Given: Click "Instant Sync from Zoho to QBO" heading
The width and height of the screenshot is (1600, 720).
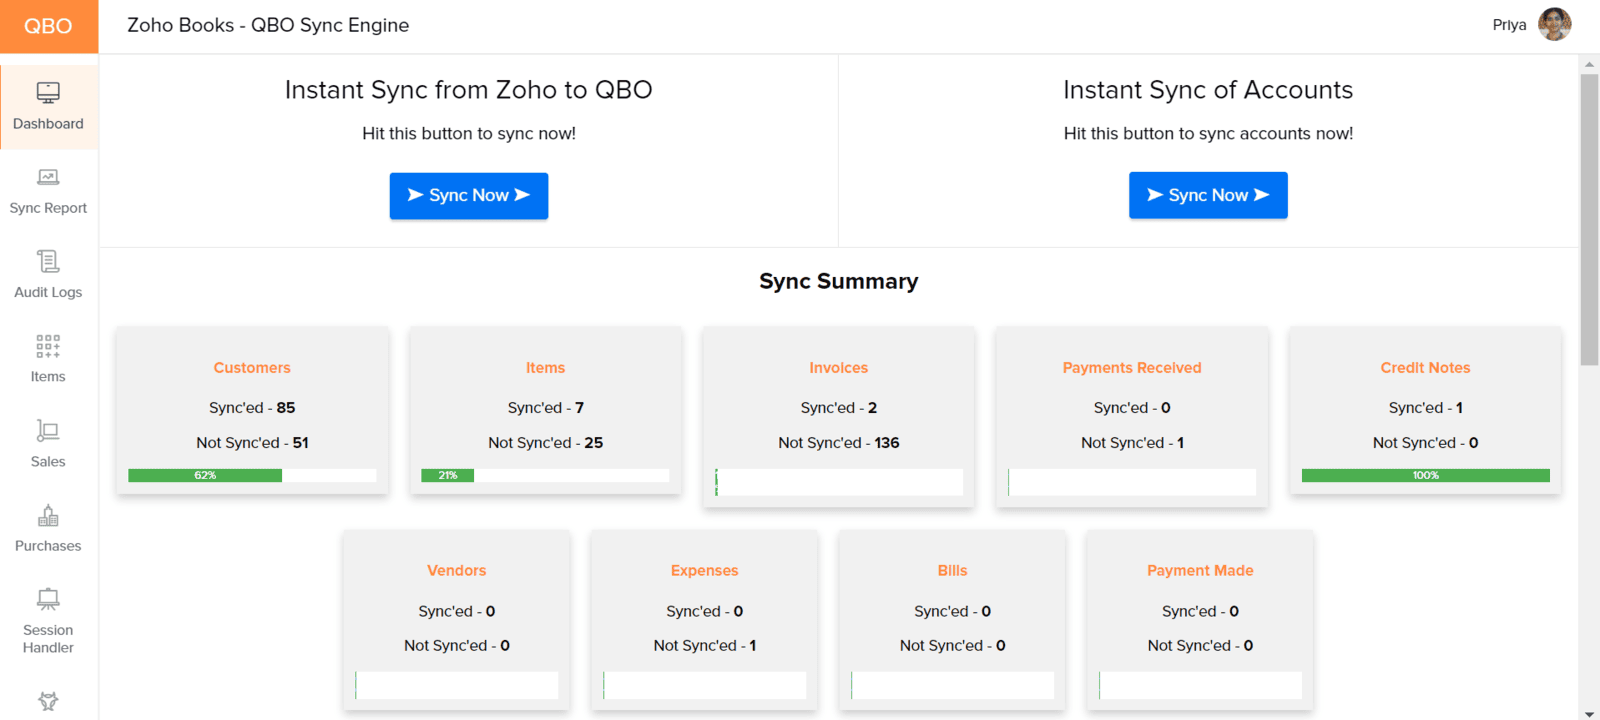Looking at the screenshot, I should pos(469,90).
